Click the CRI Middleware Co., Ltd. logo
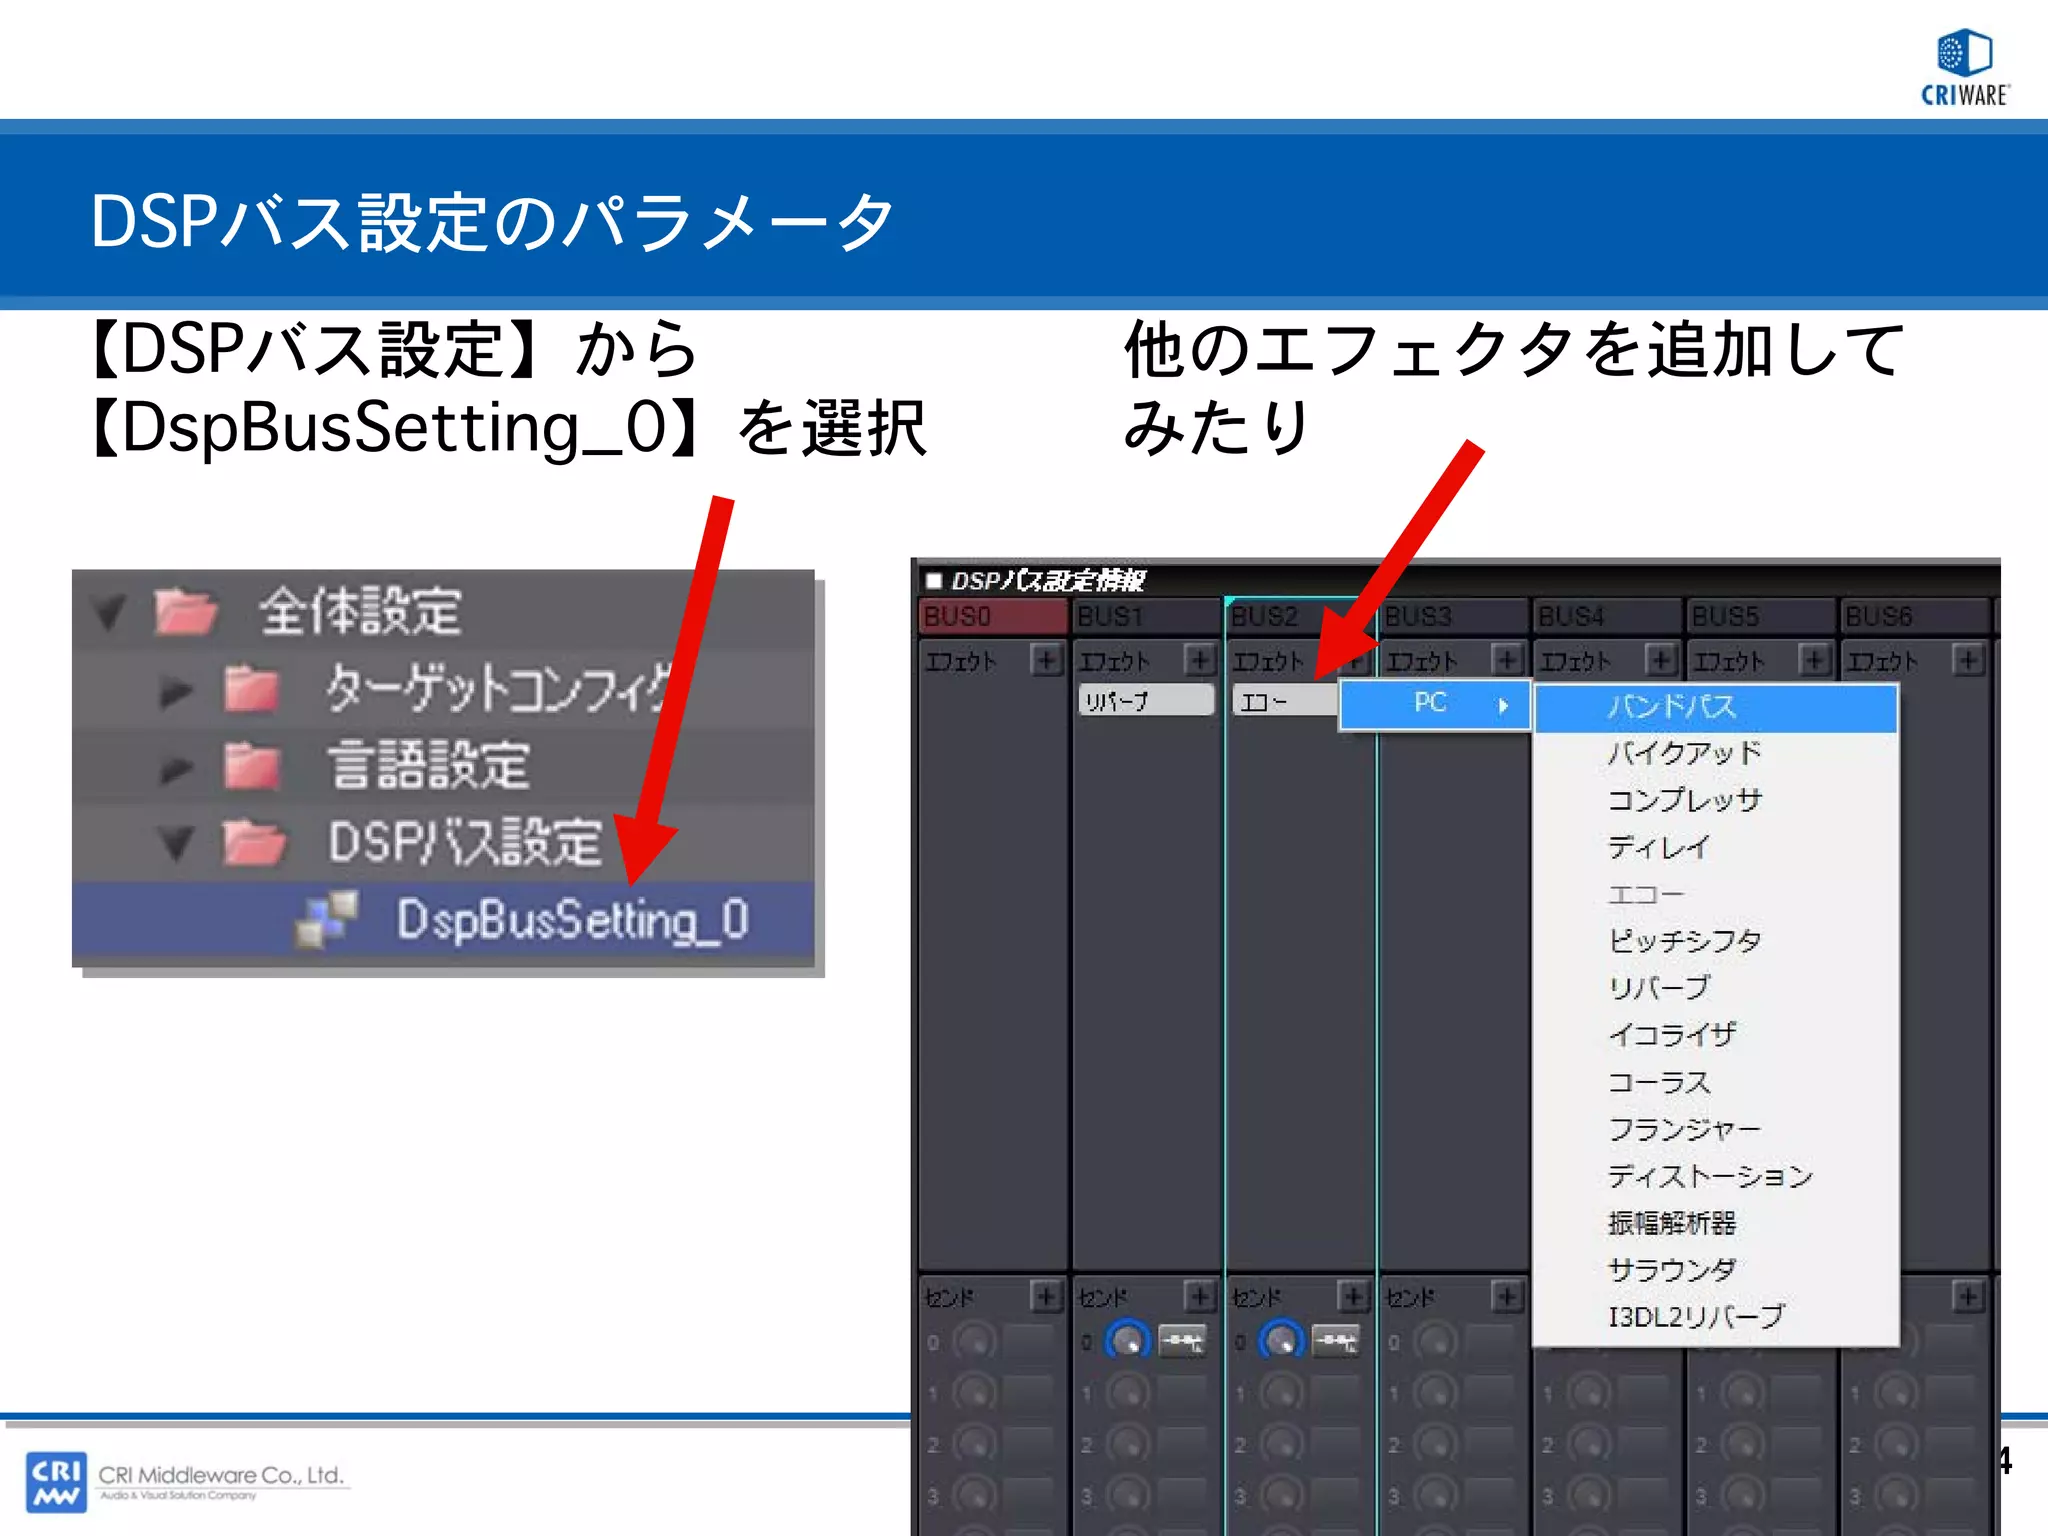The height and width of the screenshot is (1536, 2048). coord(188,1481)
